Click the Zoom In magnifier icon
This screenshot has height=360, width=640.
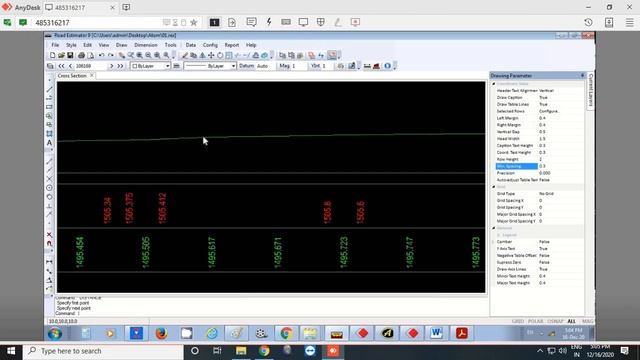coord(140,55)
